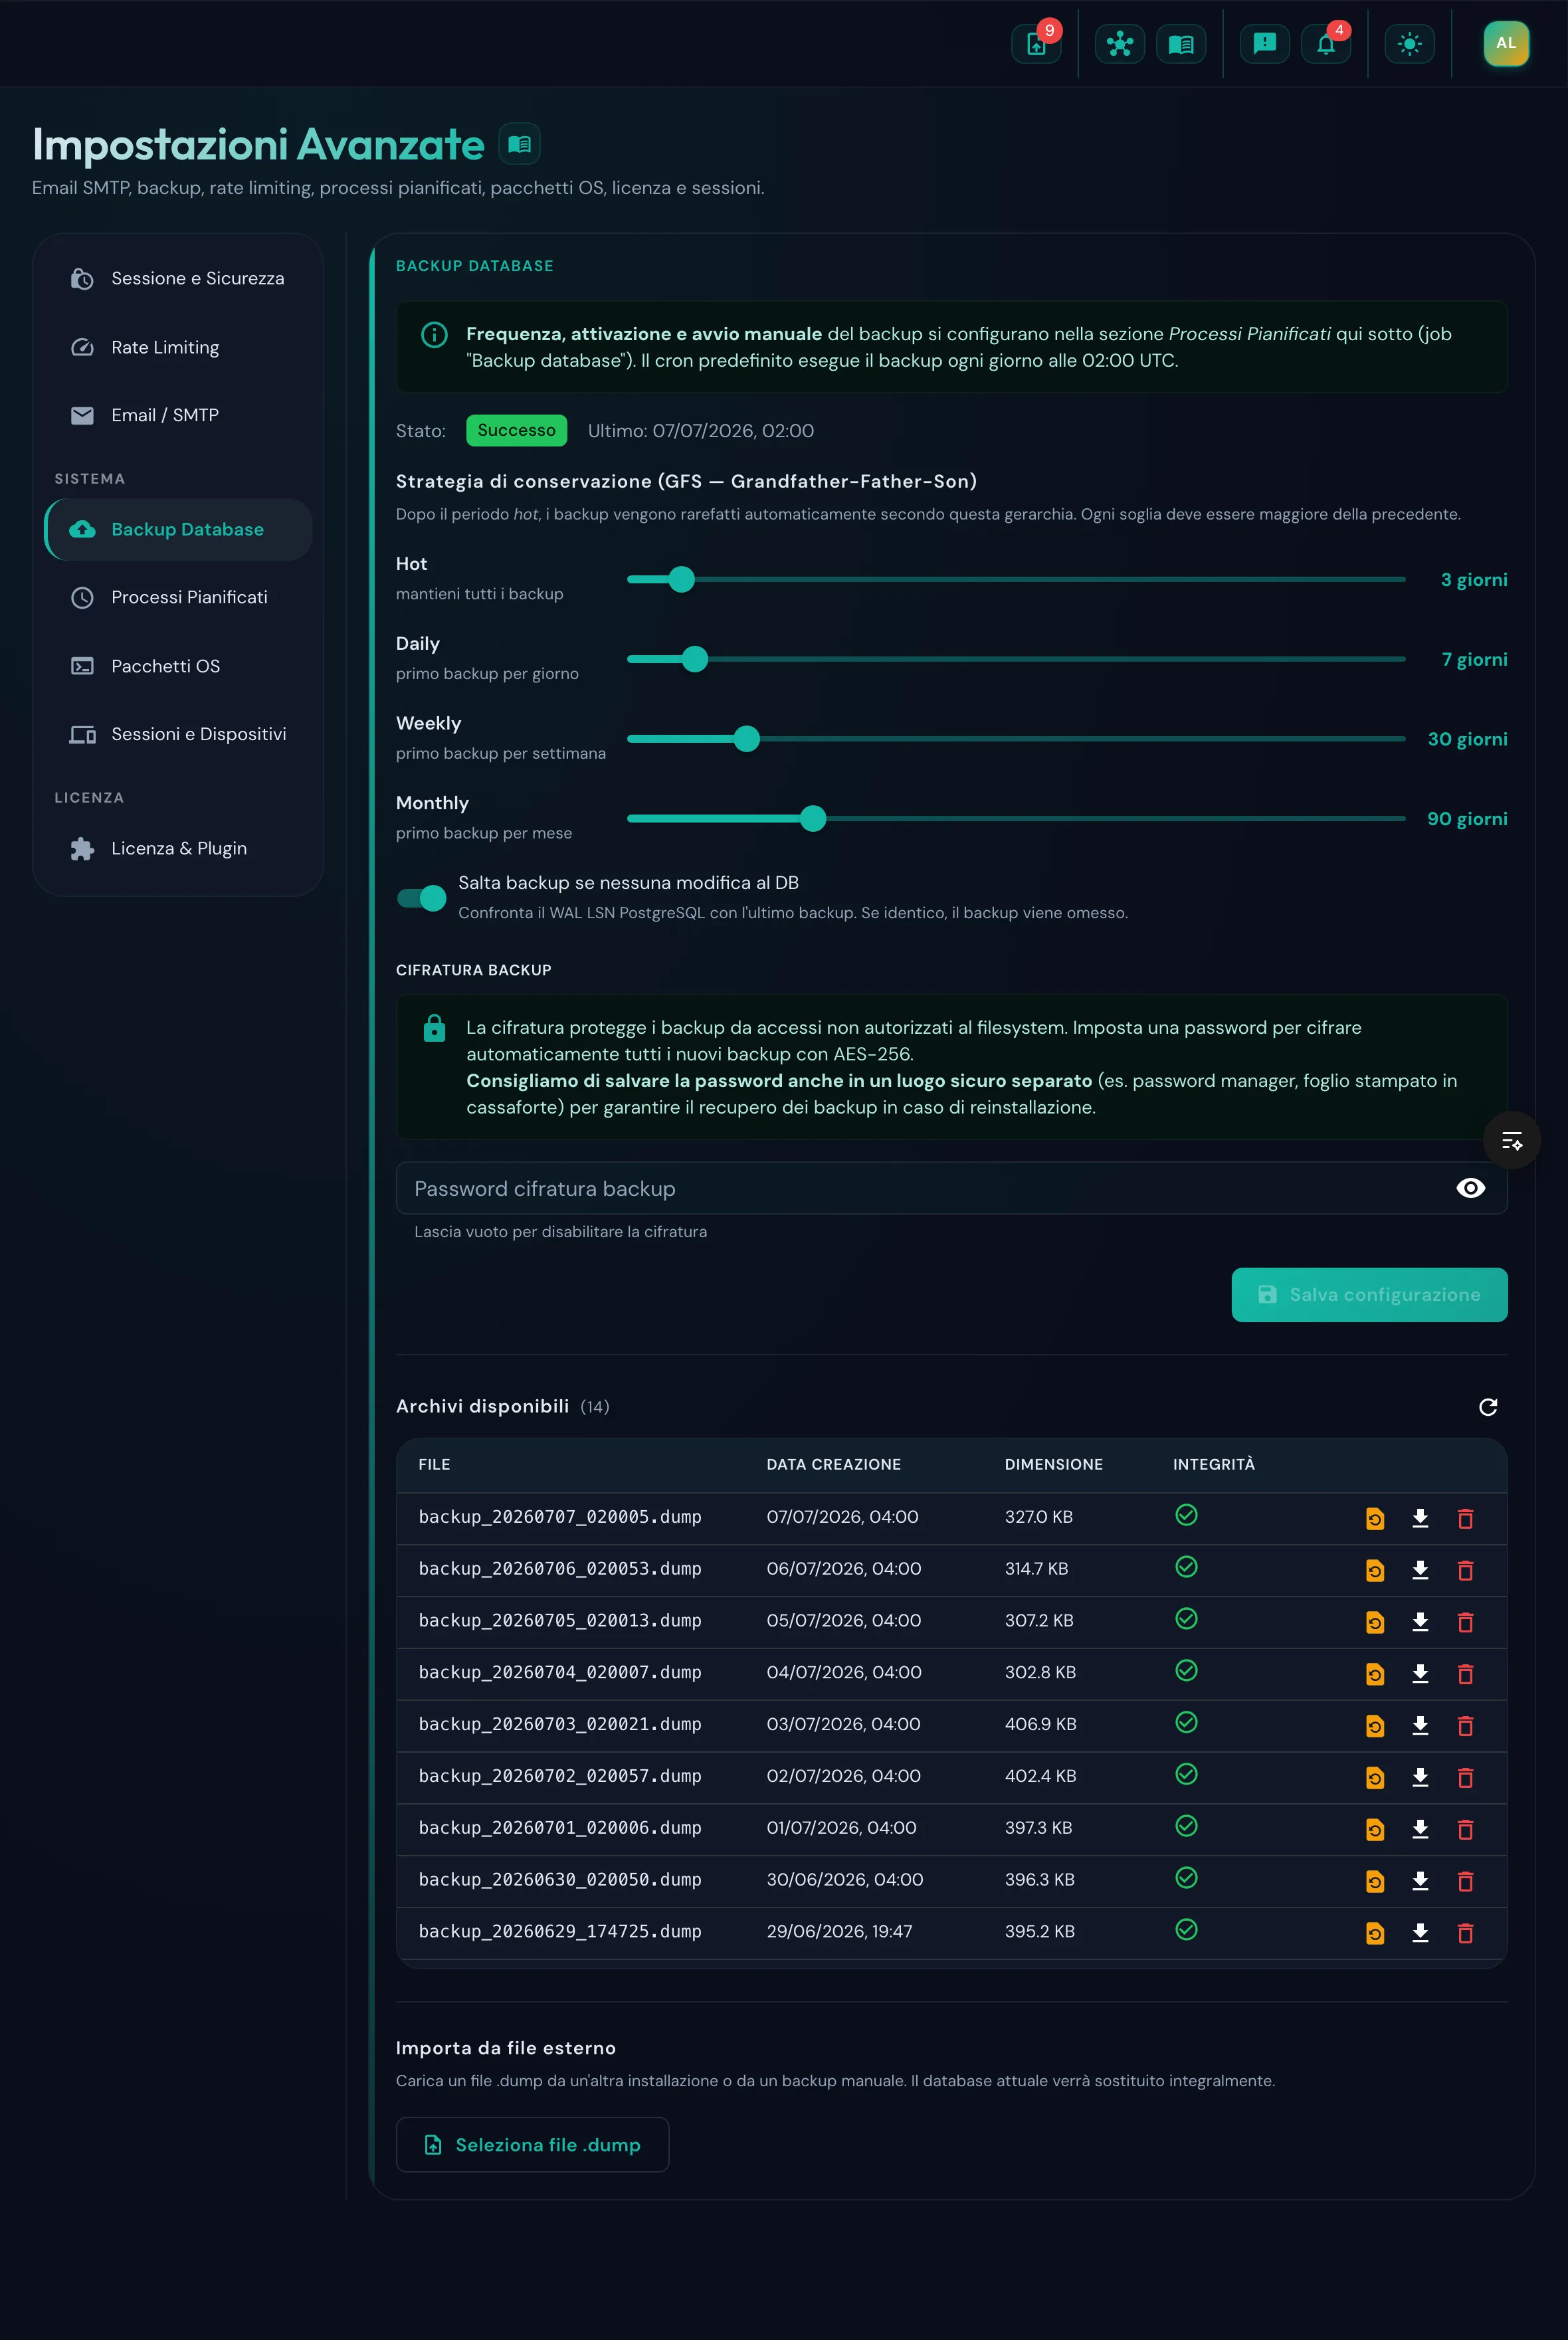The height and width of the screenshot is (2340, 1568).
Task: Click the Daily retention slider handle
Action: [695, 659]
